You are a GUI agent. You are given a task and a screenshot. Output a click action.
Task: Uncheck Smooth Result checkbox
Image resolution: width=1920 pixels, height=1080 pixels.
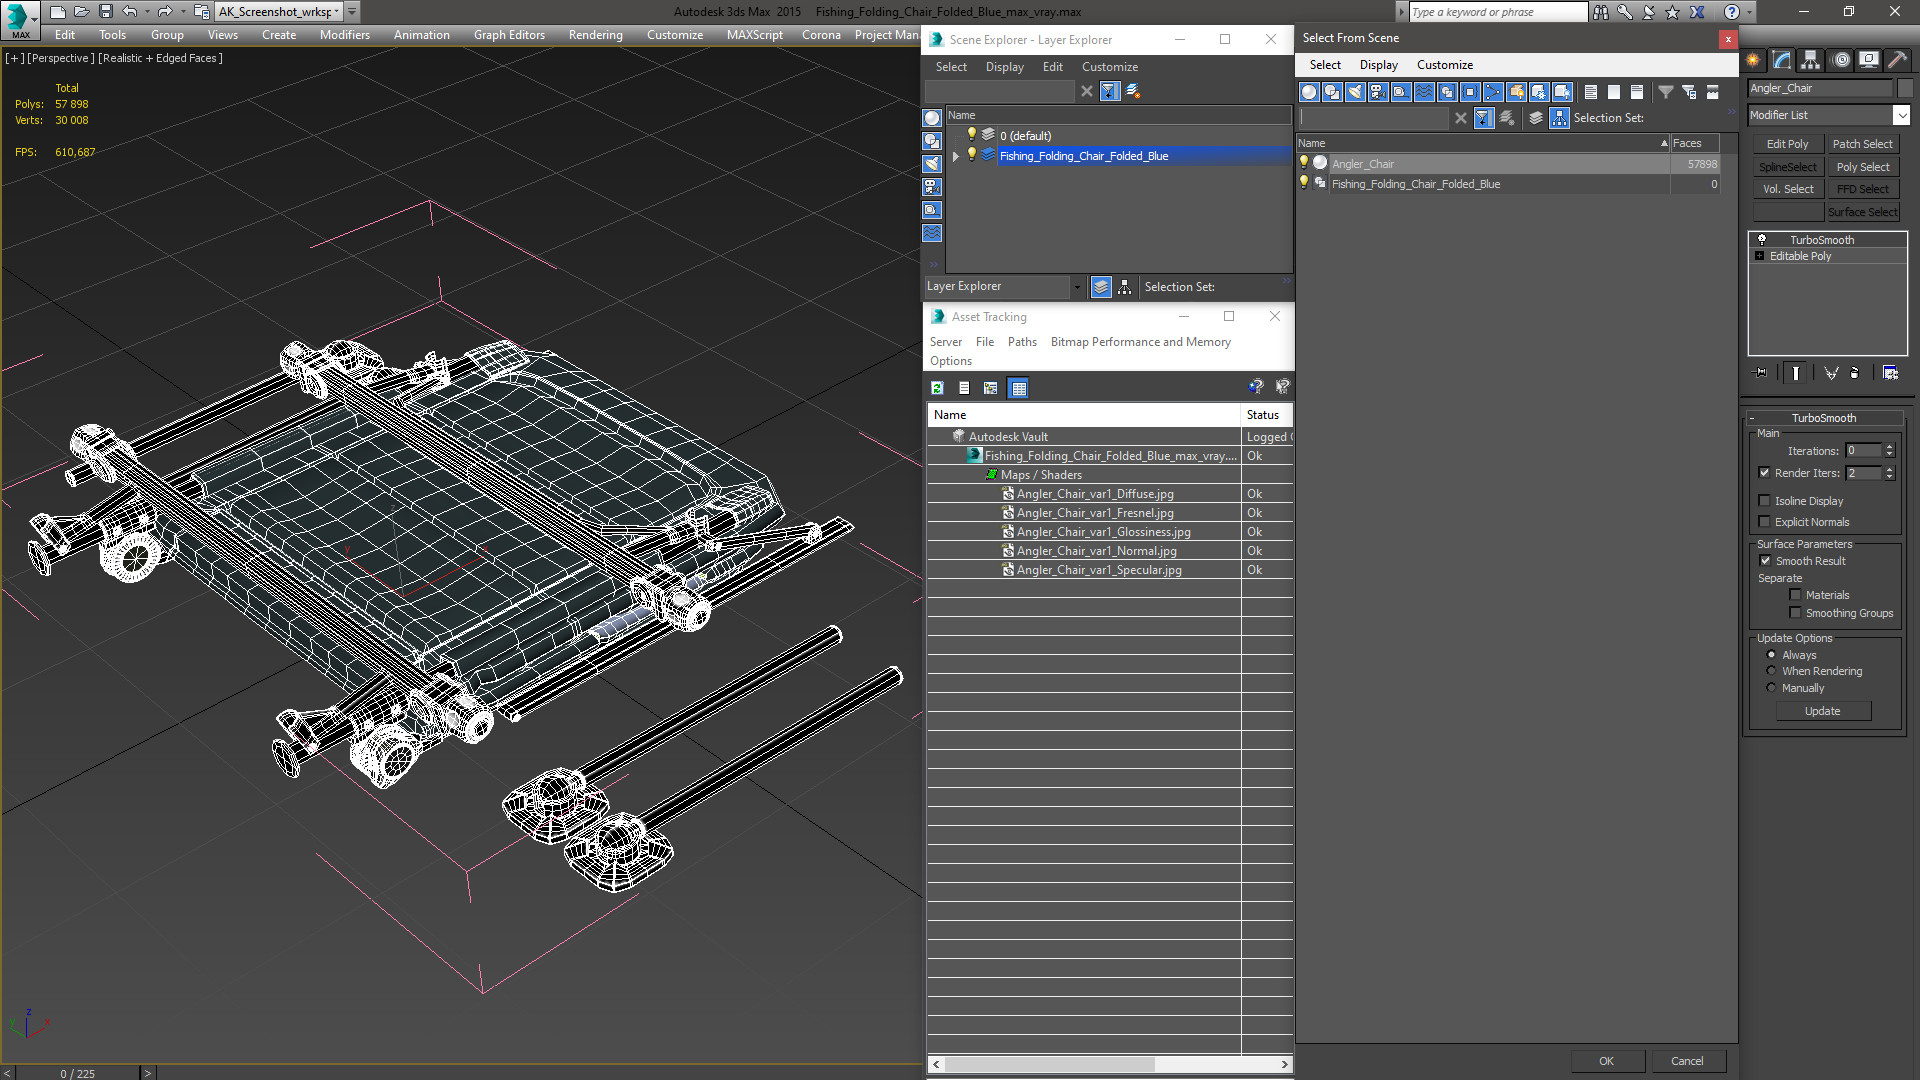coord(1765,561)
